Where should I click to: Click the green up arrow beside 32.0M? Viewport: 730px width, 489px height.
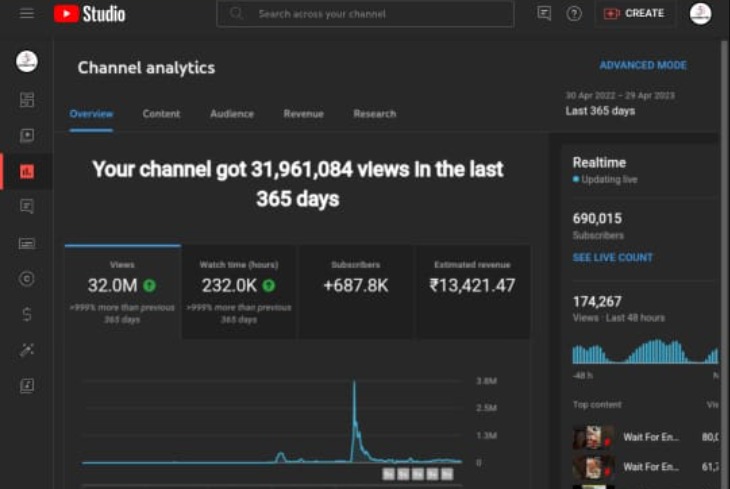(x=149, y=285)
